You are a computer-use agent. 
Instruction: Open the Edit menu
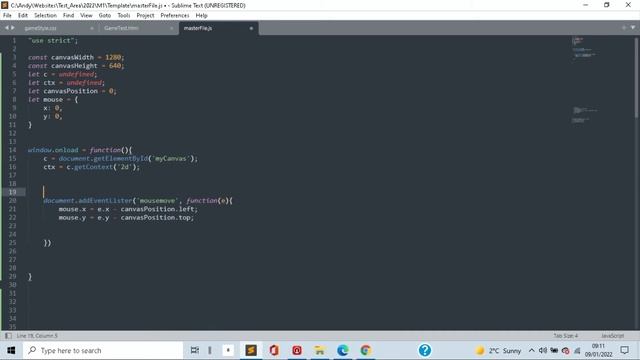23,16
